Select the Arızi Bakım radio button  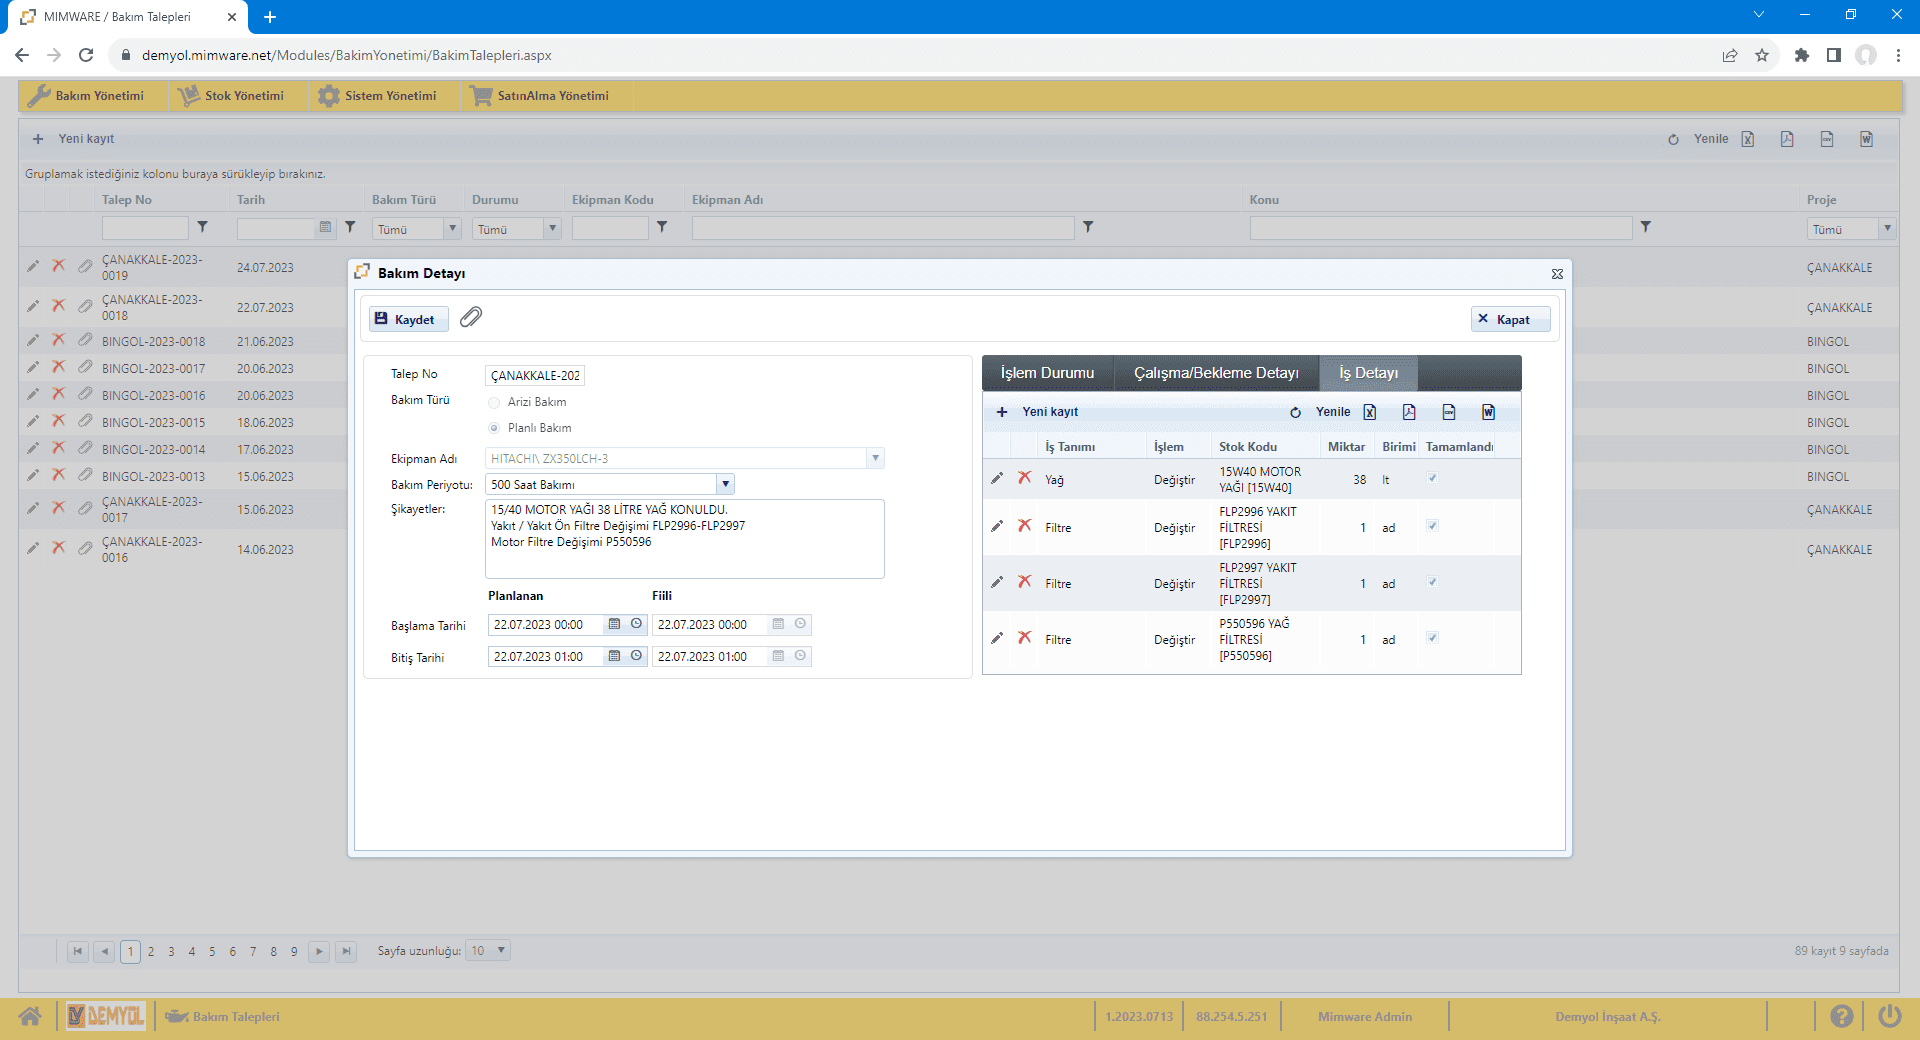tap(494, 402)
